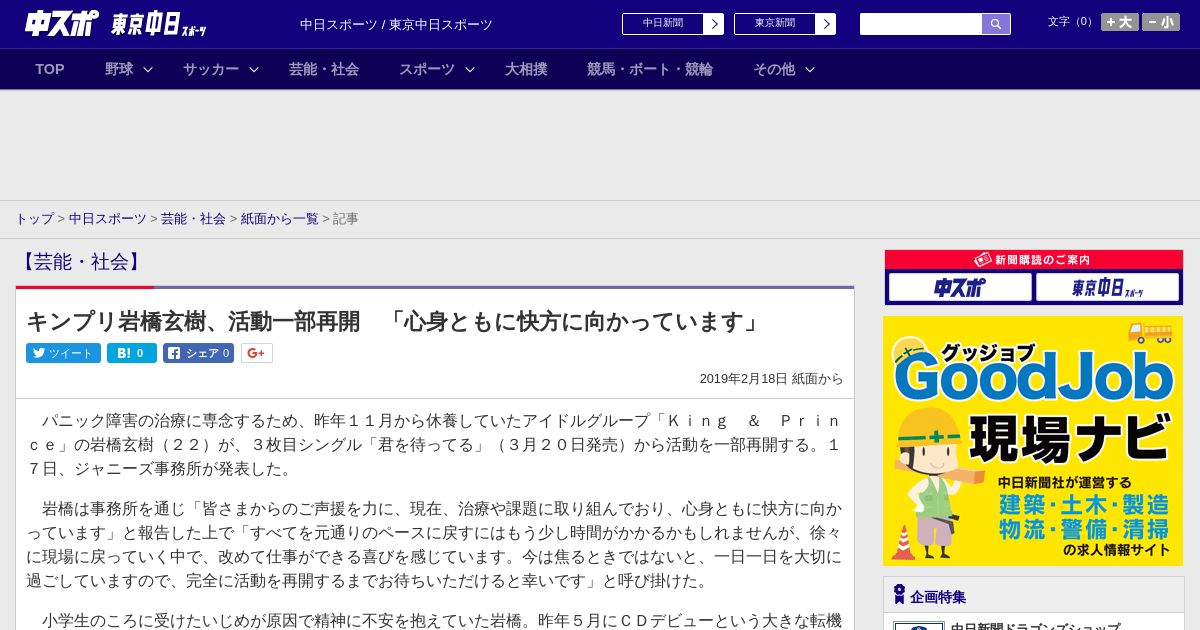This screenshot has height=630, width=1200.
Task: Click 東京中日スポーツ in the subscription banner
Action: [1108, 287]
